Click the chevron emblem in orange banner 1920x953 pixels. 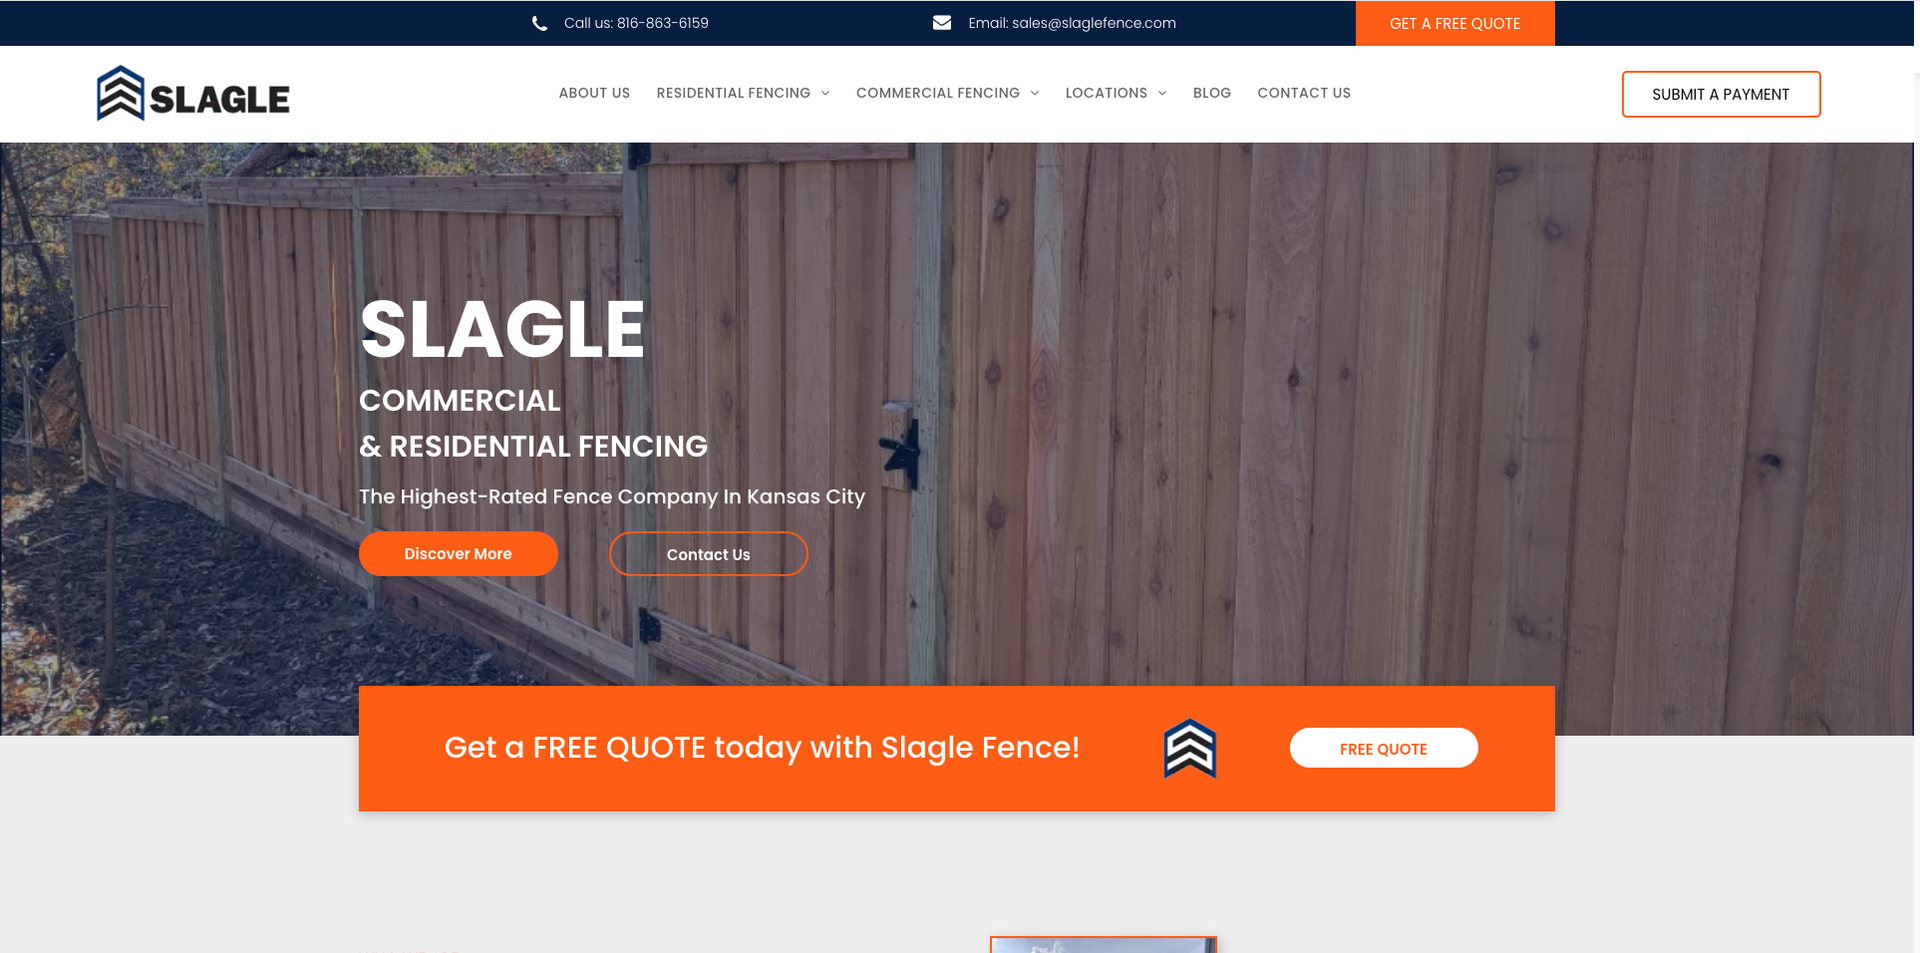coord(1189,748)
